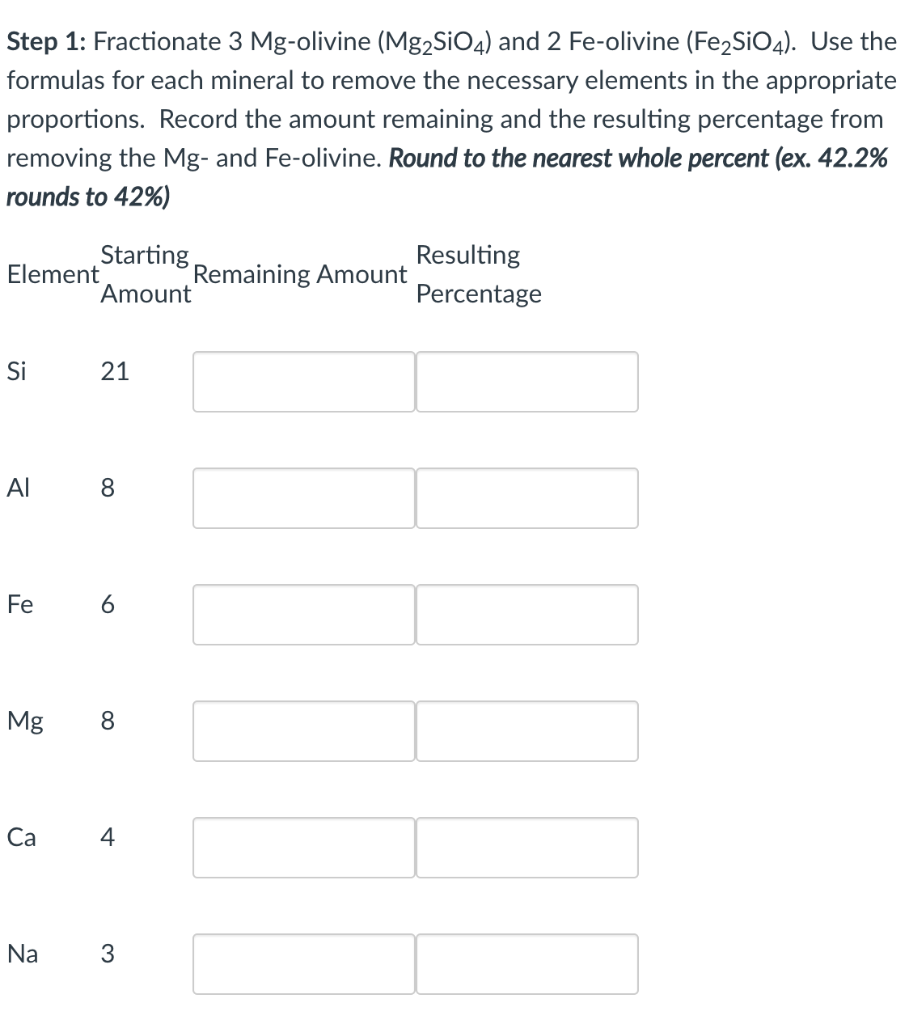
Task: Select the Resulting Percentage column header
Action: pos(480,274)
